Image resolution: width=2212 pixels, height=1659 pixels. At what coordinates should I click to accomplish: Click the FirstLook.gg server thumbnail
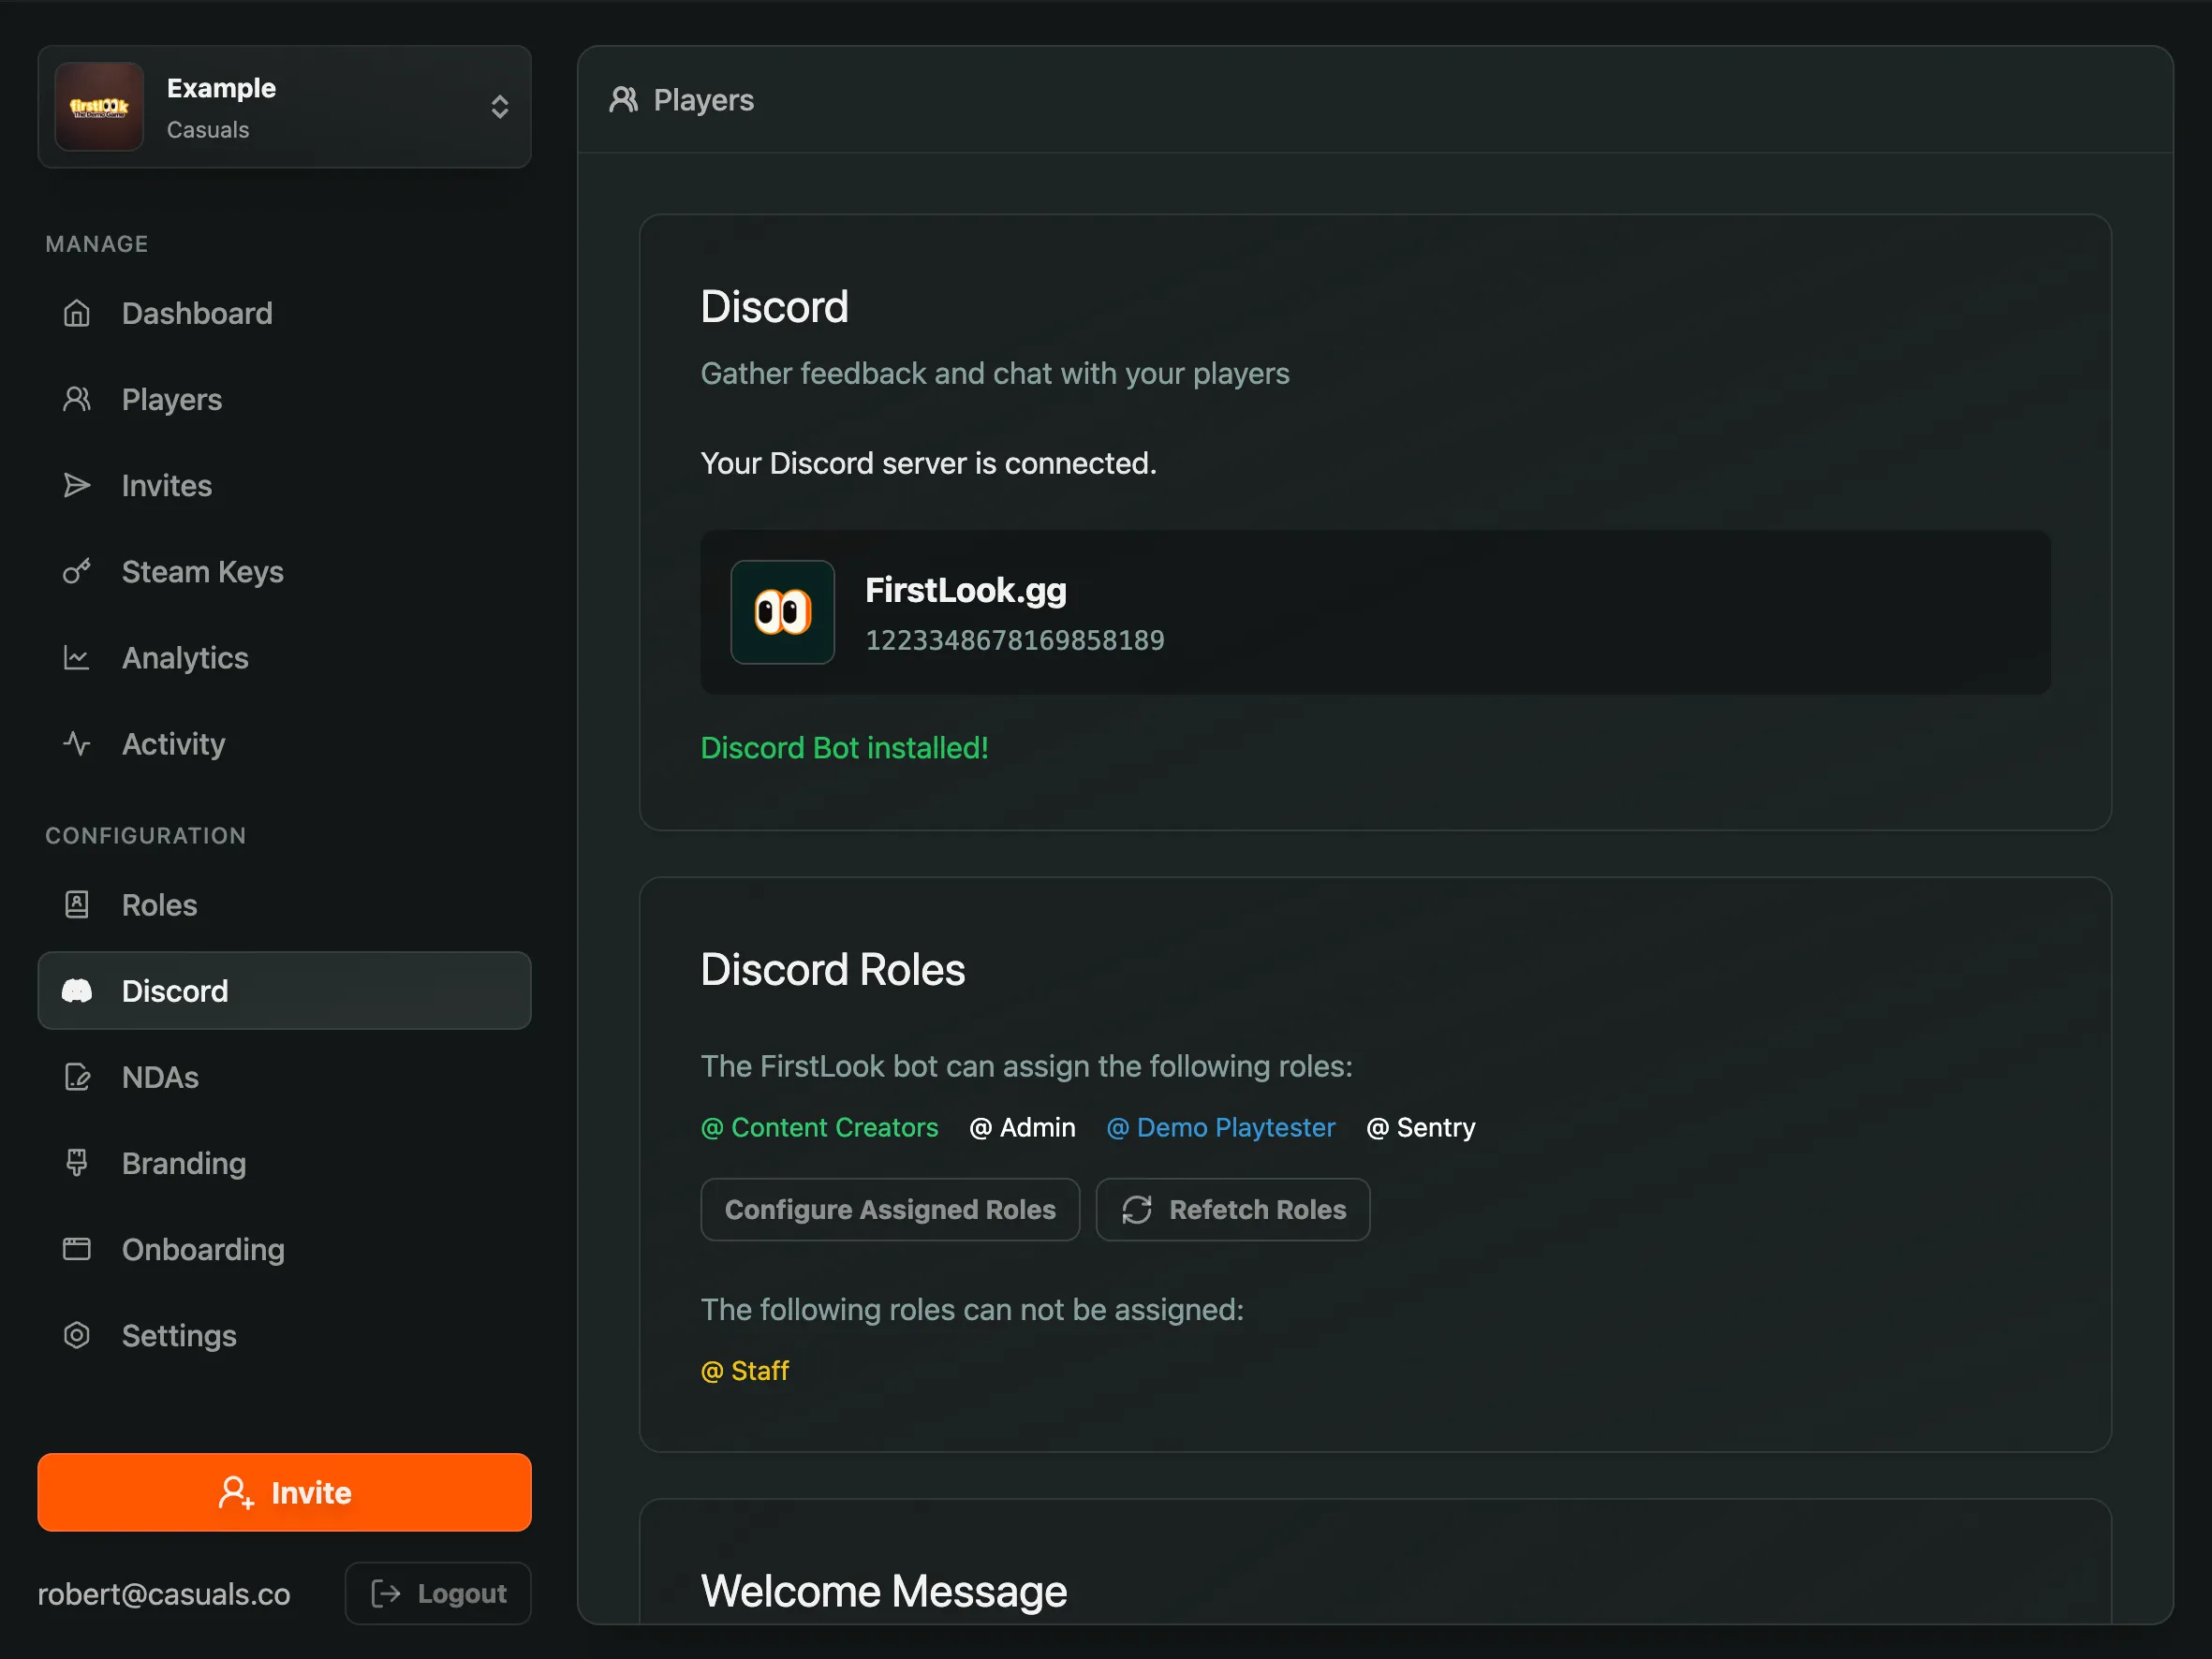783,613
